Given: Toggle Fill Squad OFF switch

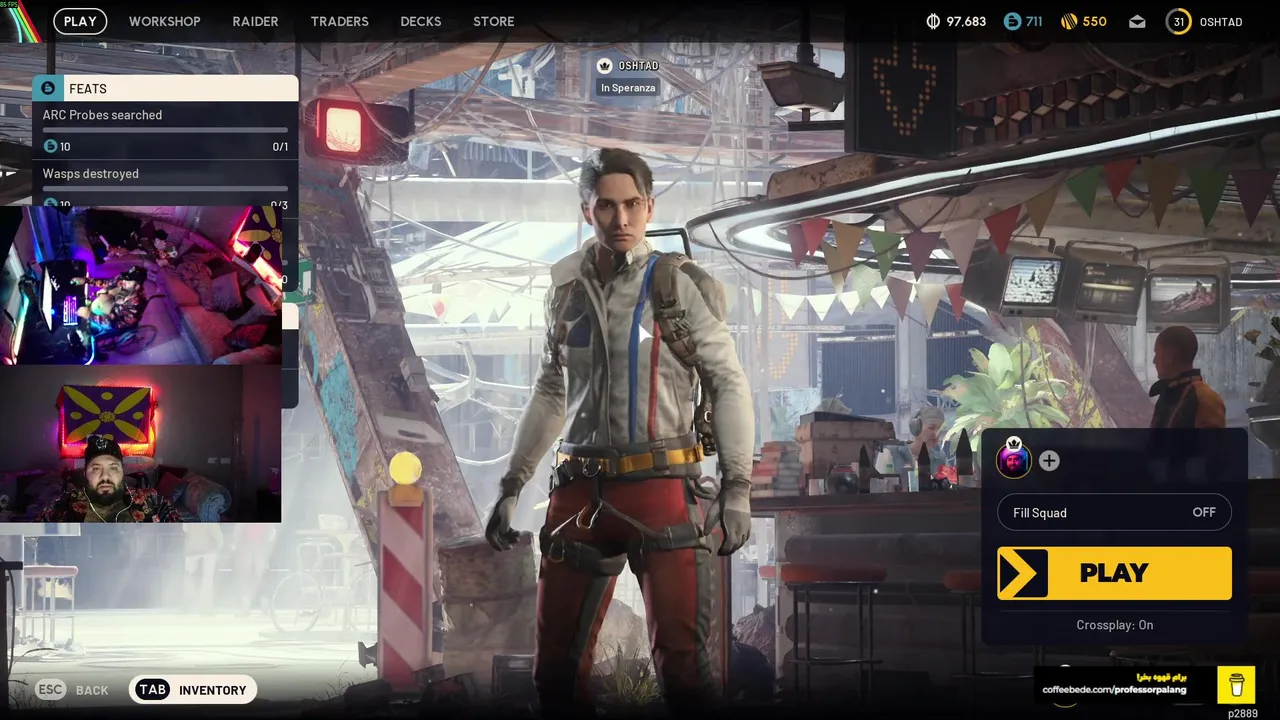Looking at the screenshot, I should (x=1114, y=512).
